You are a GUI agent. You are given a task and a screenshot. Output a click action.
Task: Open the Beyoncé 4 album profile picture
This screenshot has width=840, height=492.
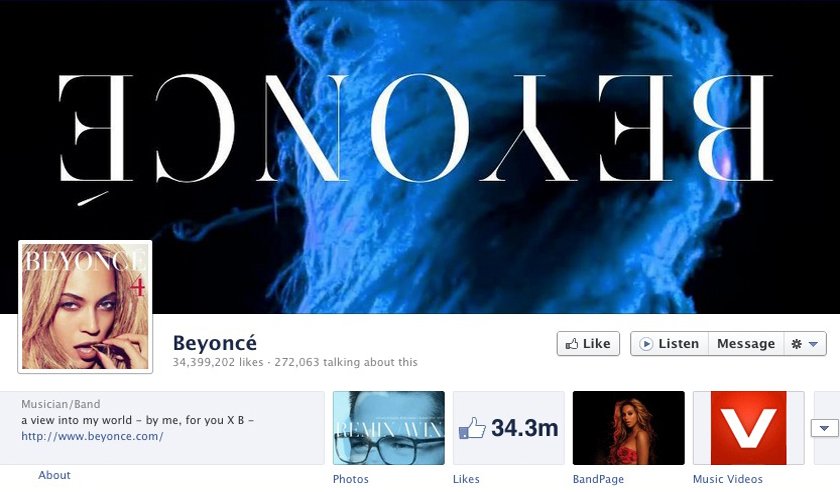(85, 307)
